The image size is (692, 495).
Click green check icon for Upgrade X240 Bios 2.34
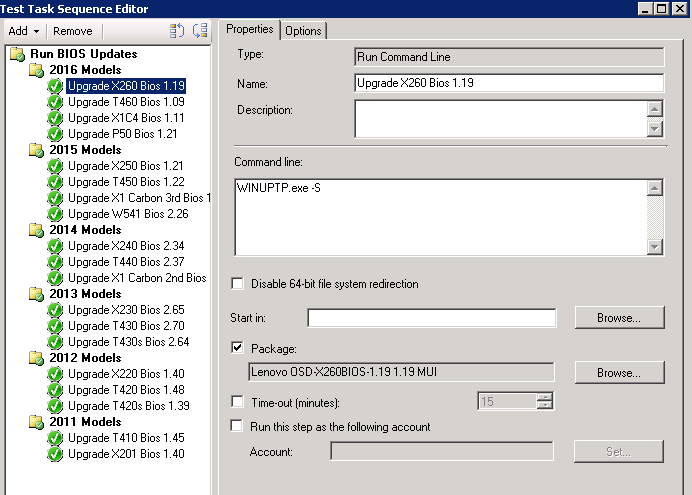coord(55,246)
